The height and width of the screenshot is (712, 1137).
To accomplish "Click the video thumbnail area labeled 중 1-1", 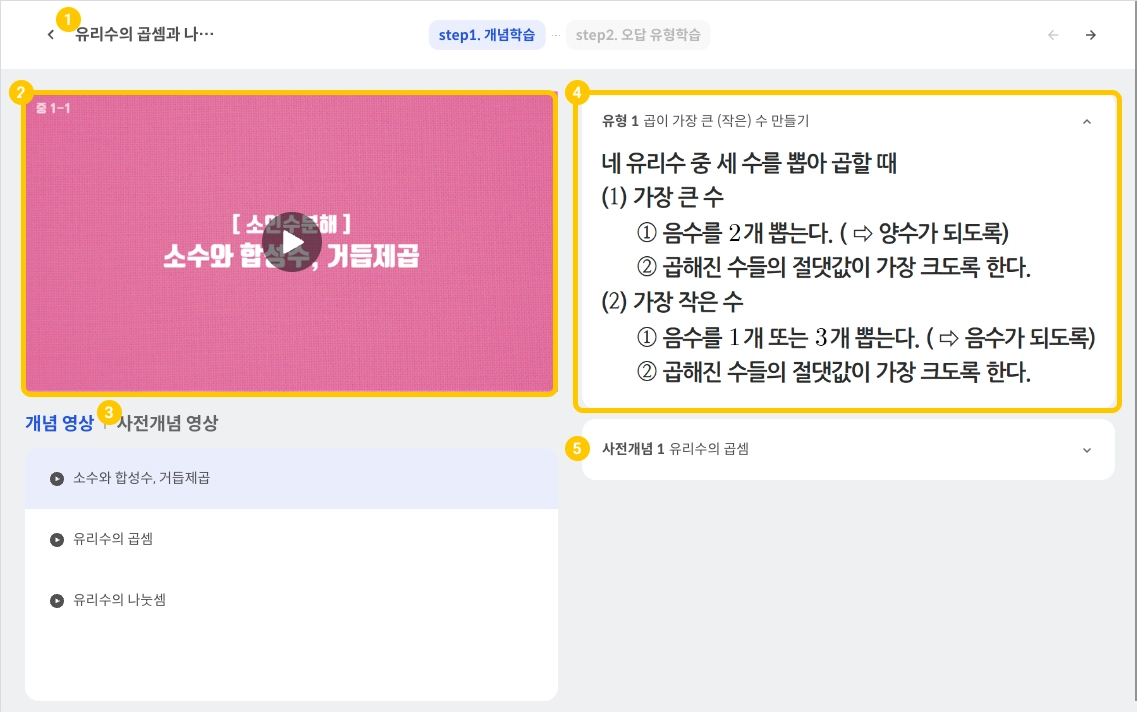I will coord(291,244).
